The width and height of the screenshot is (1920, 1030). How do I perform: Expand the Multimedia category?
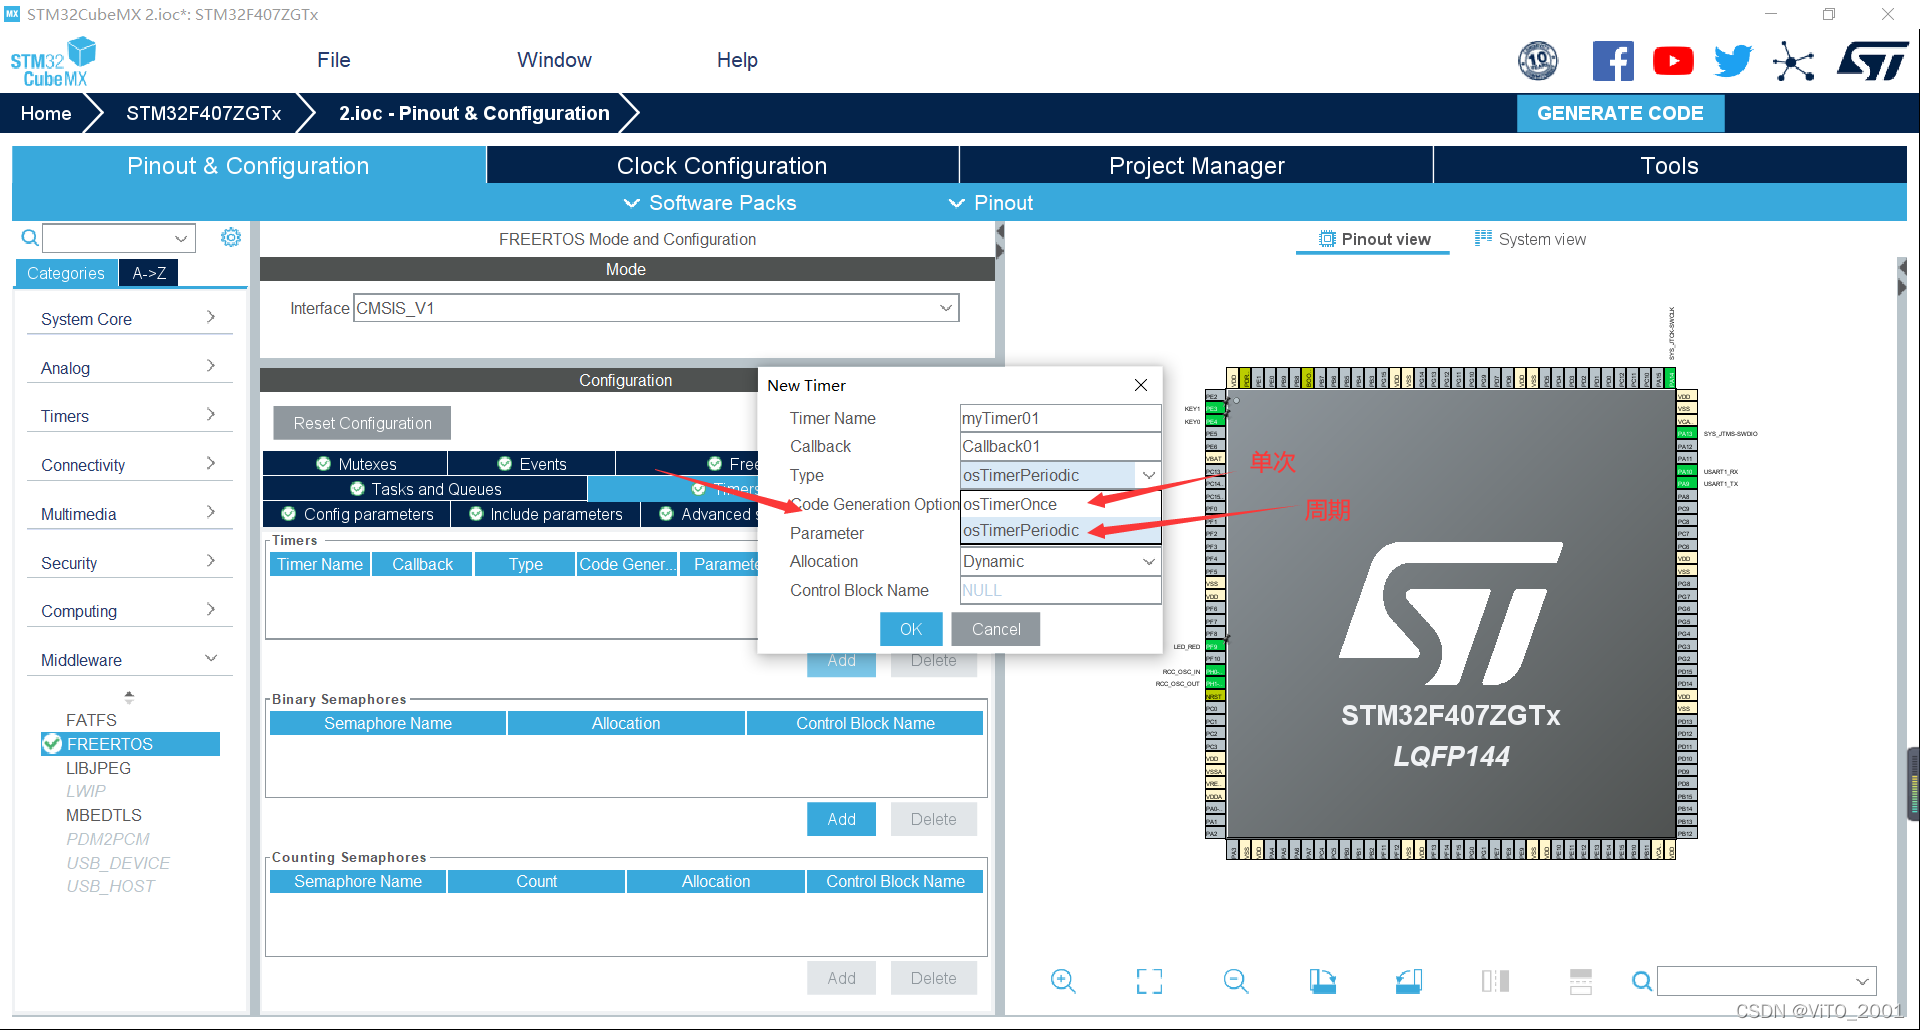(129, 514)
